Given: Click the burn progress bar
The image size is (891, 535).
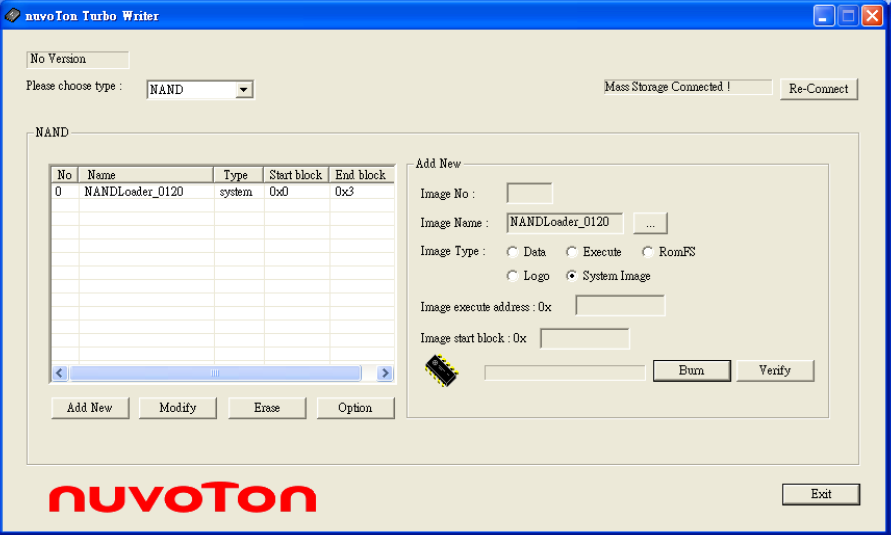Looking at the screenshot, I should point(565,373).
